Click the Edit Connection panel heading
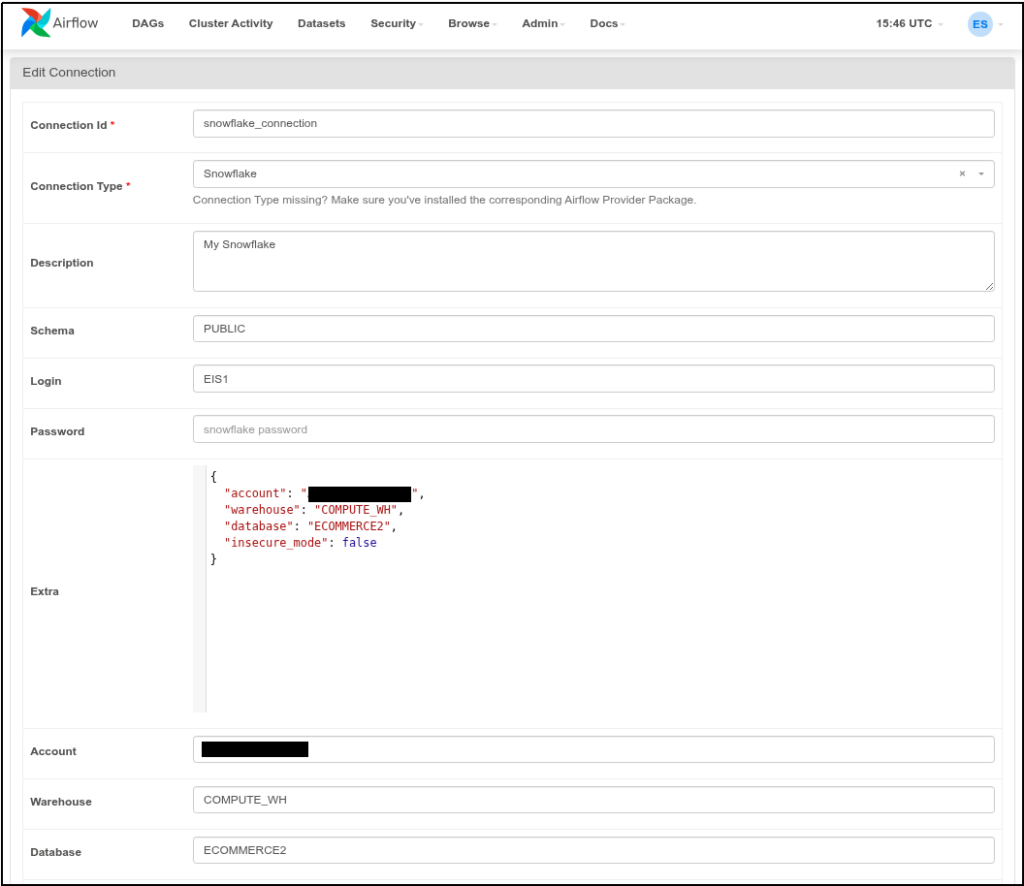This screenshot has height=886, width=1024. point(69,72)
